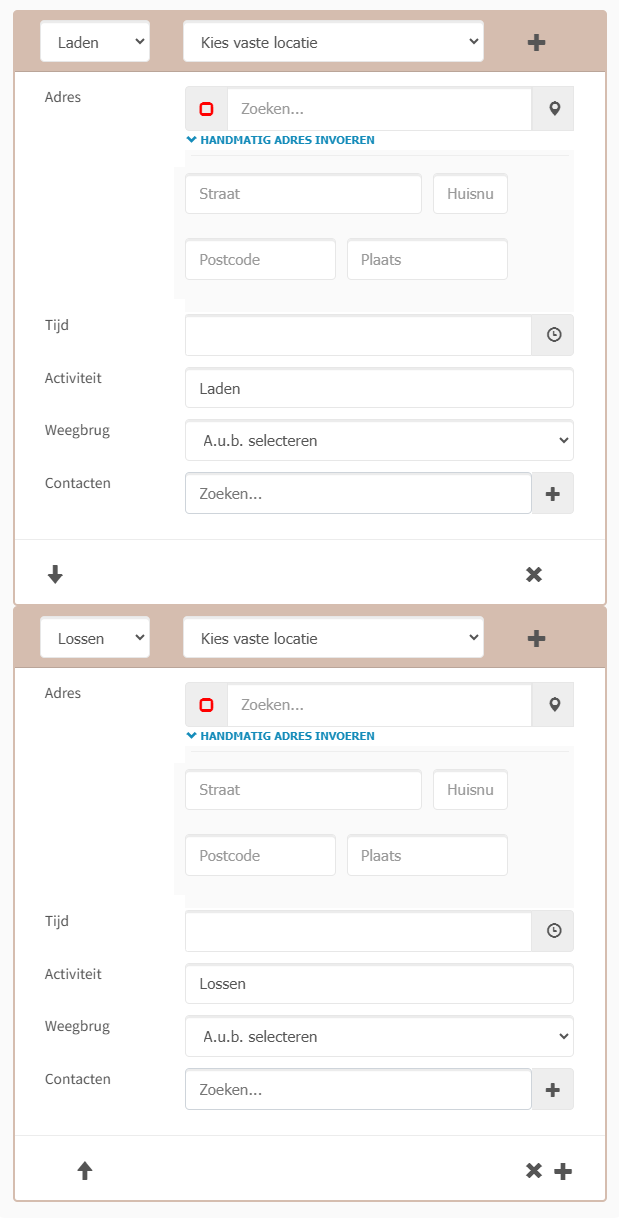
Task: Click Activiteit field containing Lossen
Action: click(x=379, y=984)
